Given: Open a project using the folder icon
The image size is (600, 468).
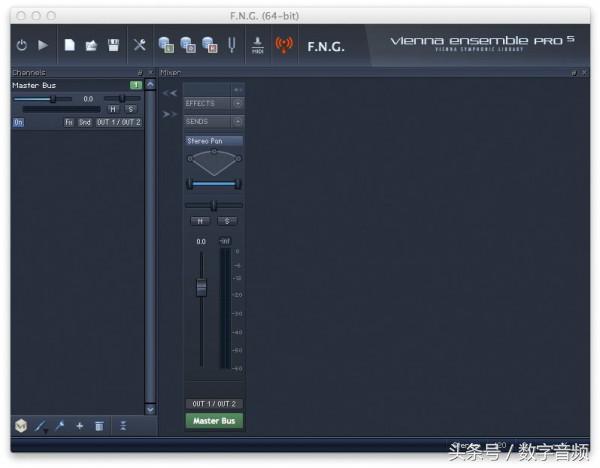Looking at the screenshot, I should pyautogui.click(x=91, y=46).
